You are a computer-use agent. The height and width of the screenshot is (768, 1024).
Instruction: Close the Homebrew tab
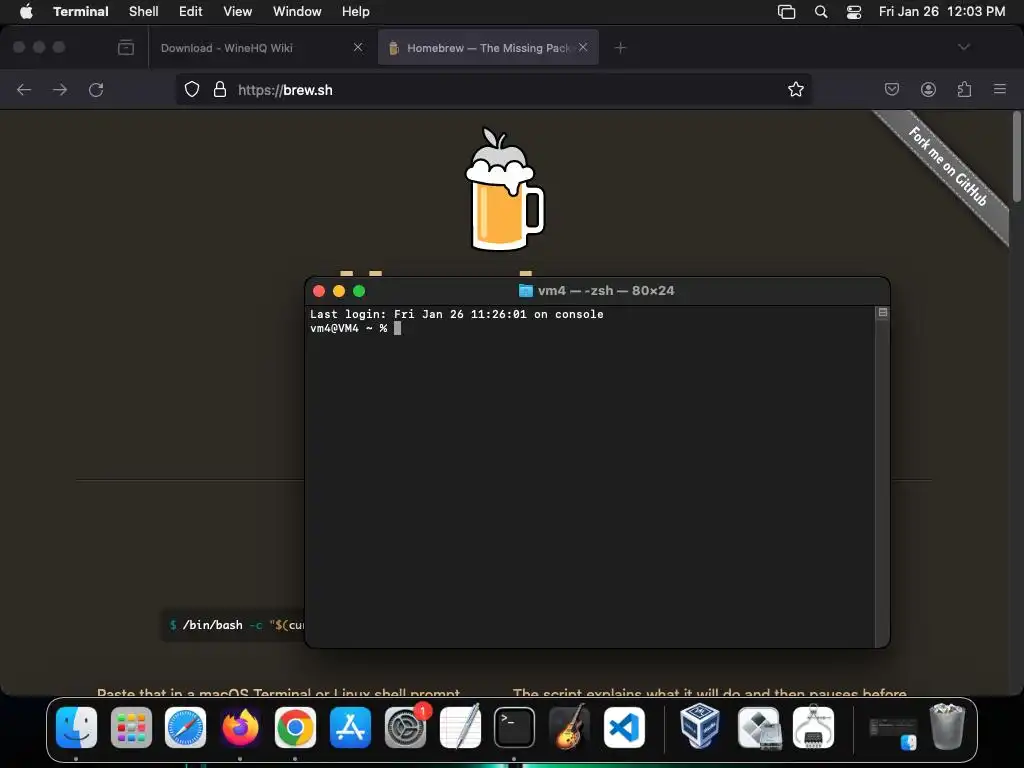point(583,47)
